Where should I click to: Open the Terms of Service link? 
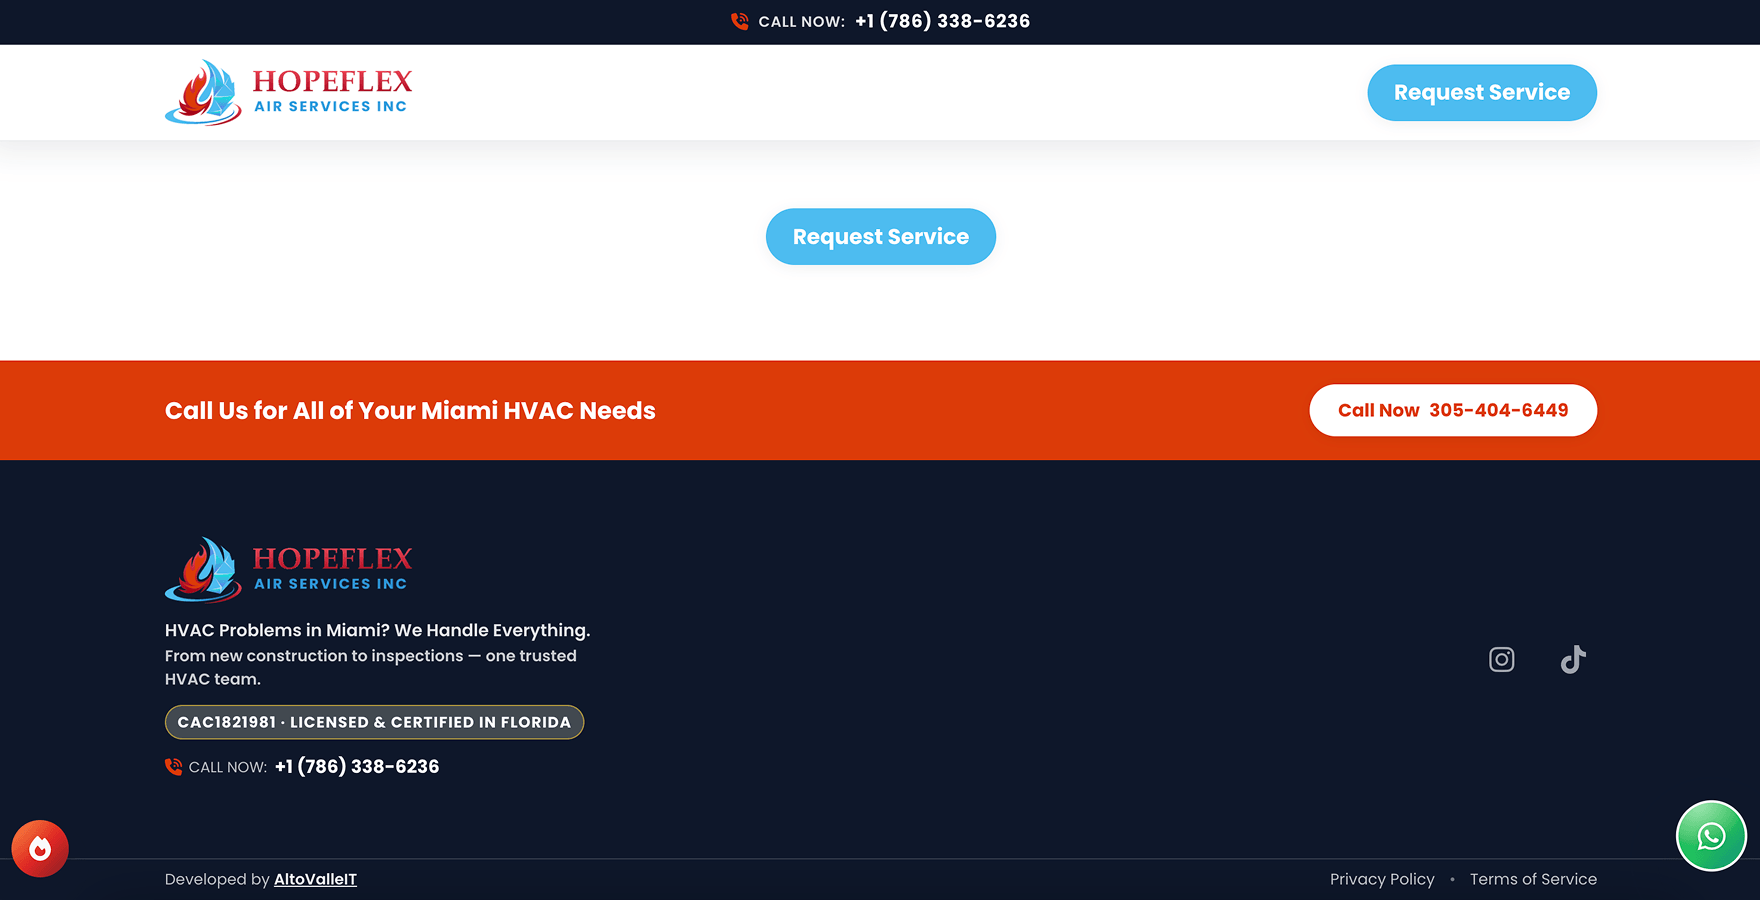(1533, 879)
